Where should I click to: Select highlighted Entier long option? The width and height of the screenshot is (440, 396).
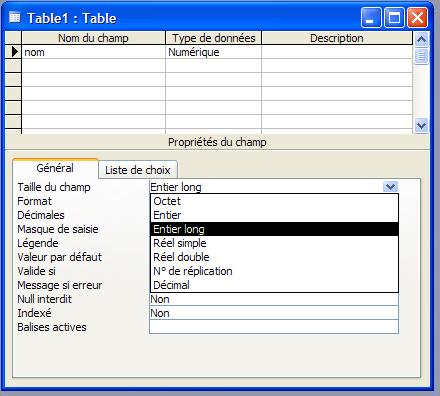tap(274, 229)
